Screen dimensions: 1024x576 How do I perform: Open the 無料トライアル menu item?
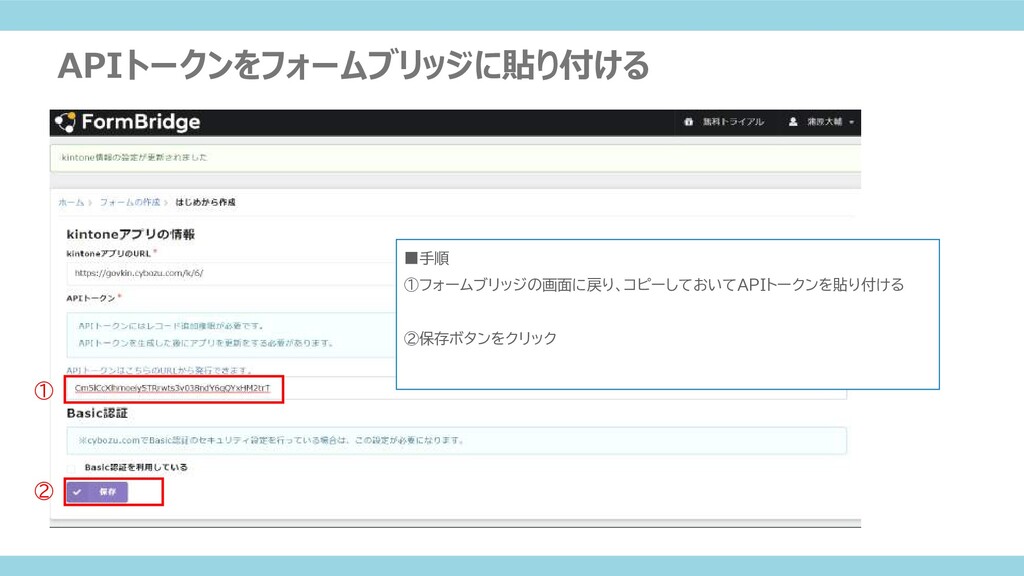pos(733,122)
